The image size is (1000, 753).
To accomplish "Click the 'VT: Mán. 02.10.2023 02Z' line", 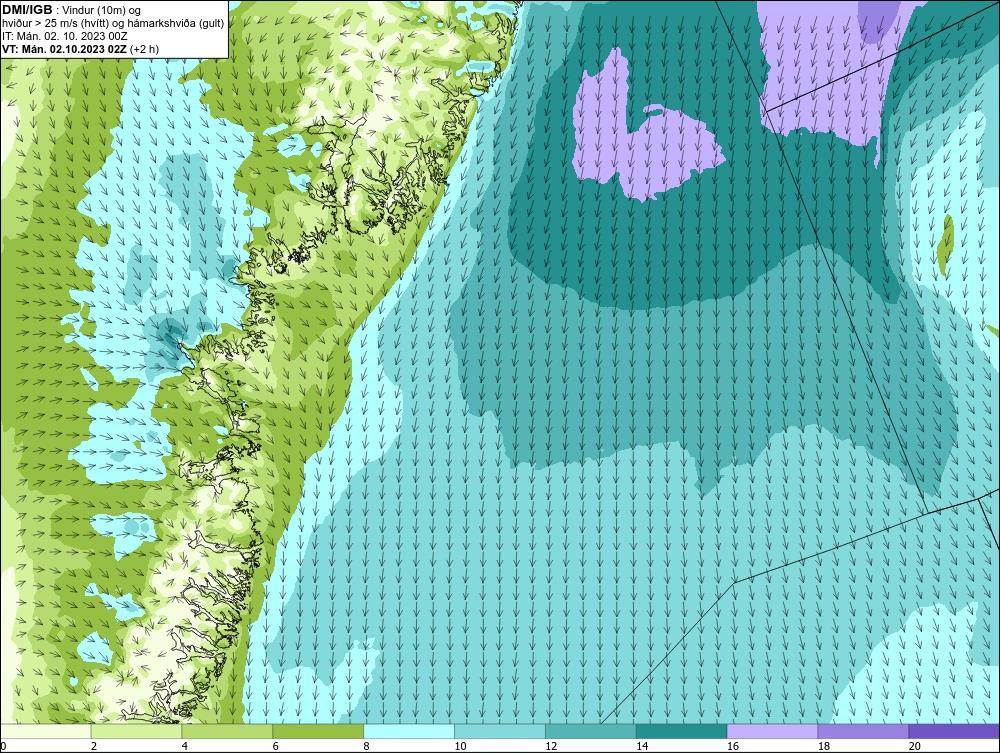I will [64, 49].
